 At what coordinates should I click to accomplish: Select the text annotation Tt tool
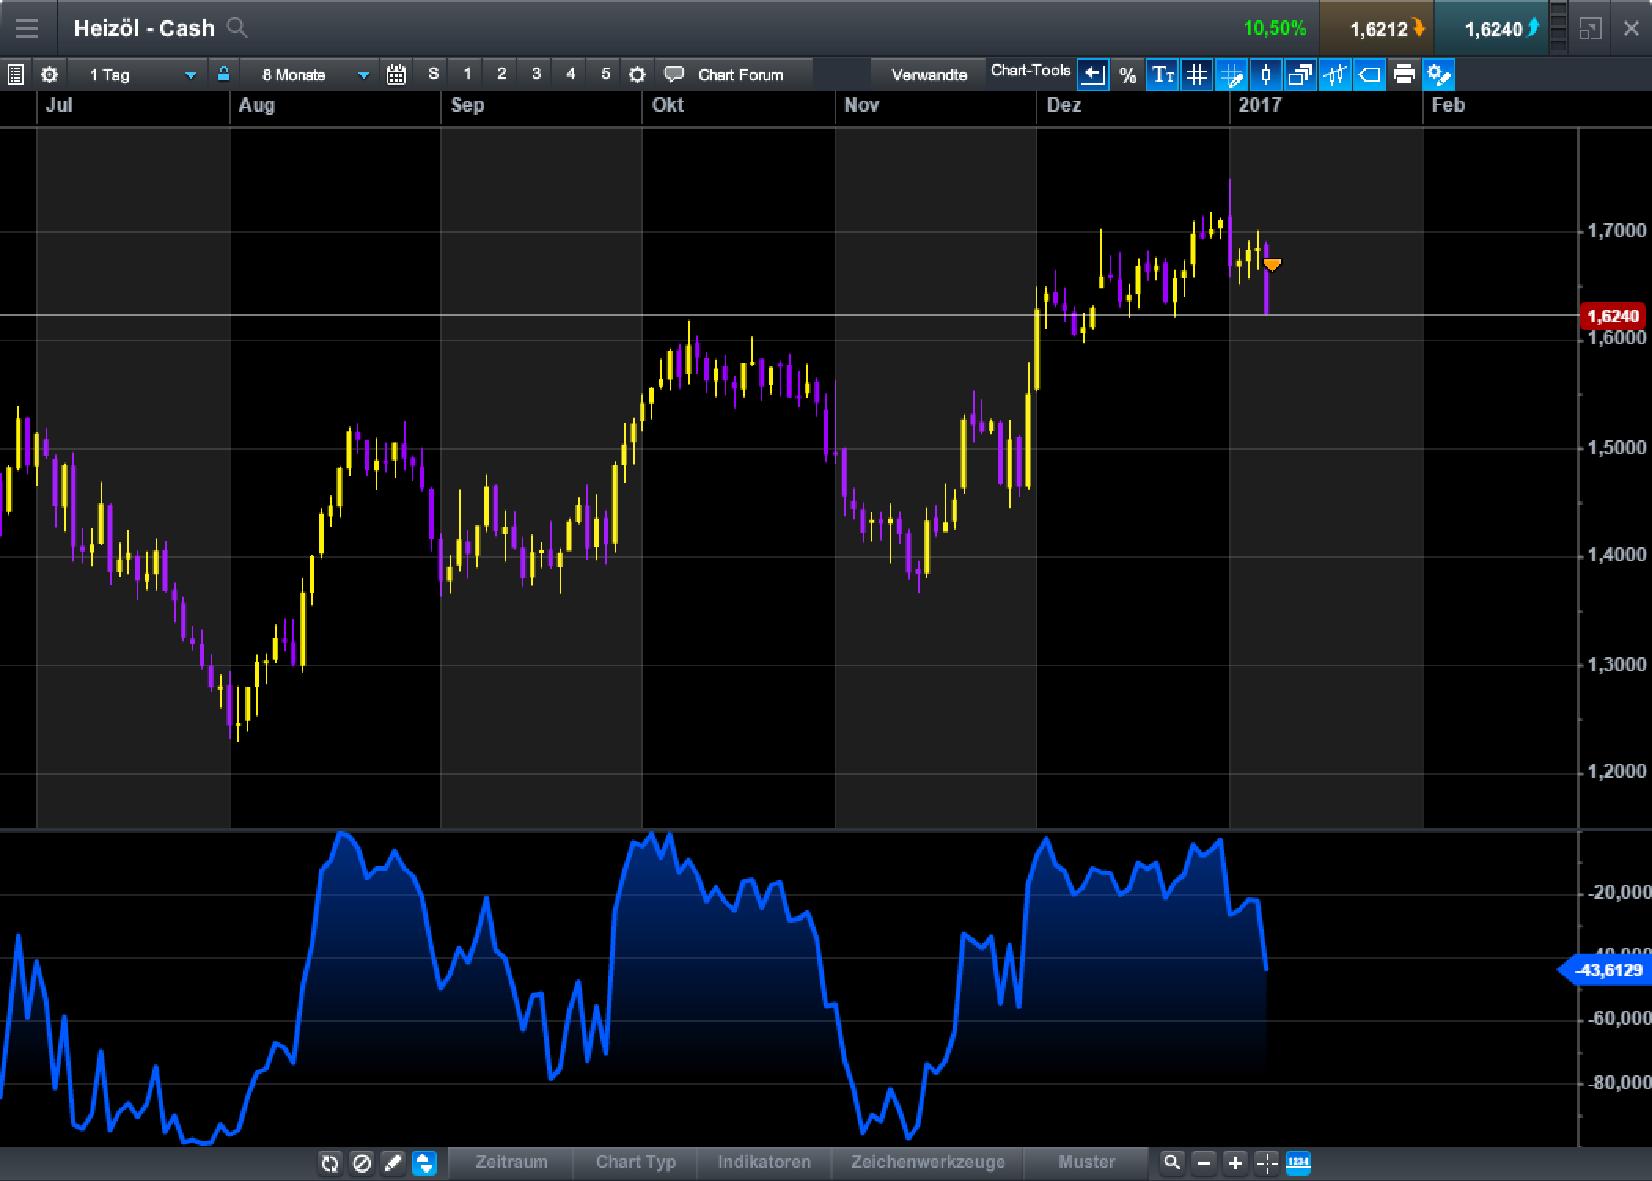tap(1162, 73)
